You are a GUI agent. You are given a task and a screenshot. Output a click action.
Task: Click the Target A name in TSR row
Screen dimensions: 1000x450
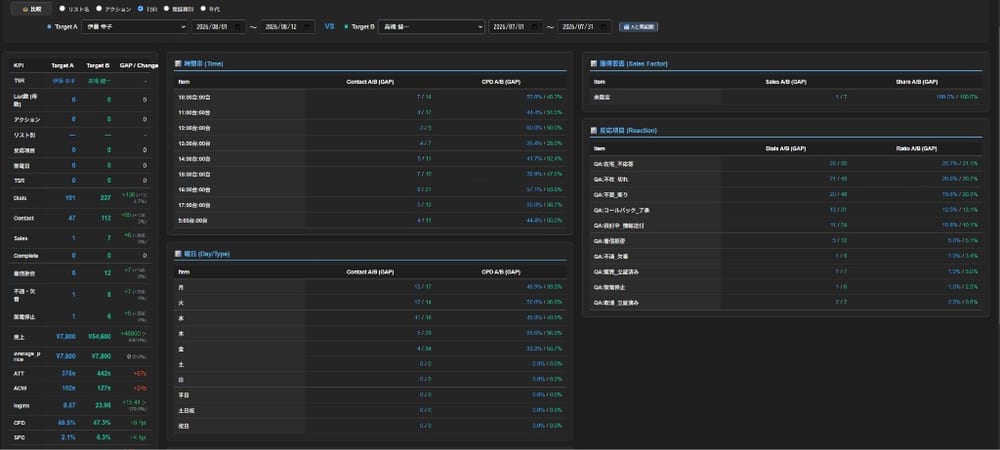pyautogui.click(x=64, y=81)
